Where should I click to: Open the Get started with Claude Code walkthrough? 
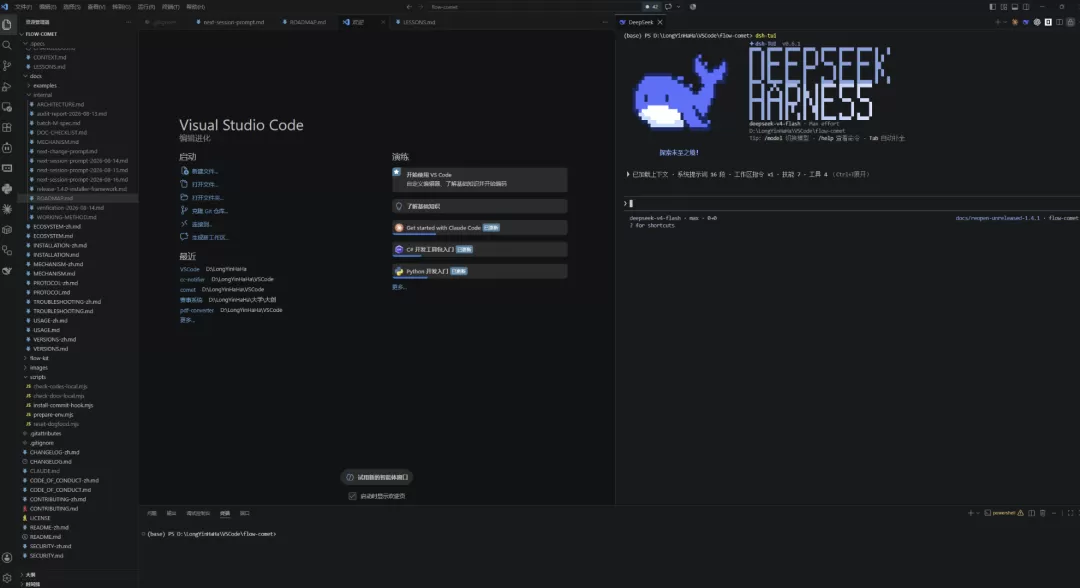click(x=479, y=228)
